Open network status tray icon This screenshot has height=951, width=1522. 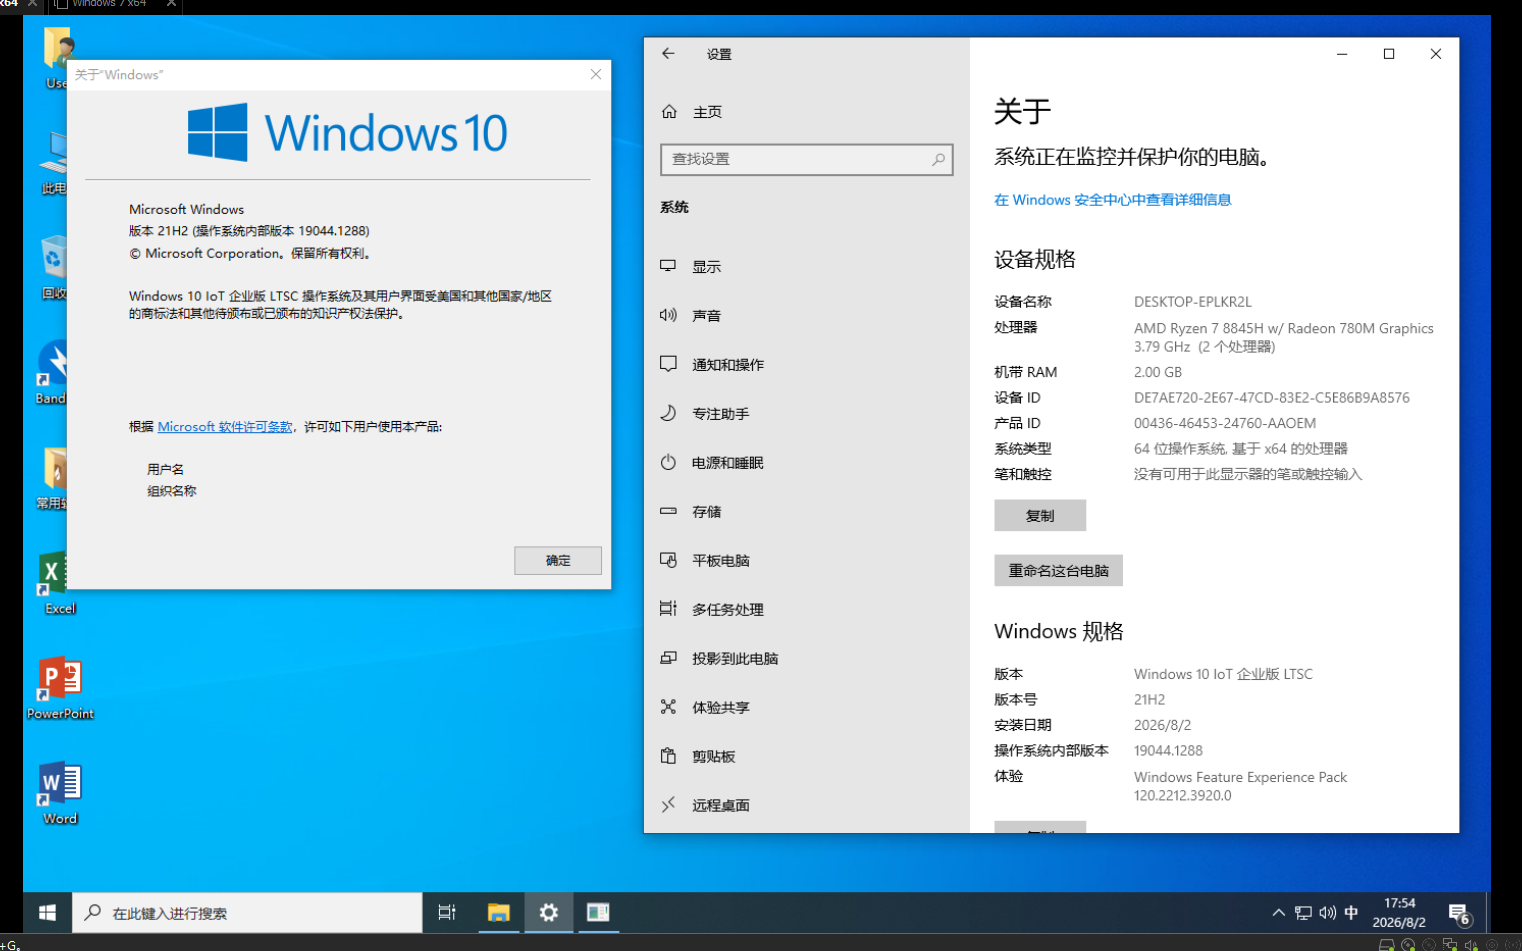[x=1303, y=913]
